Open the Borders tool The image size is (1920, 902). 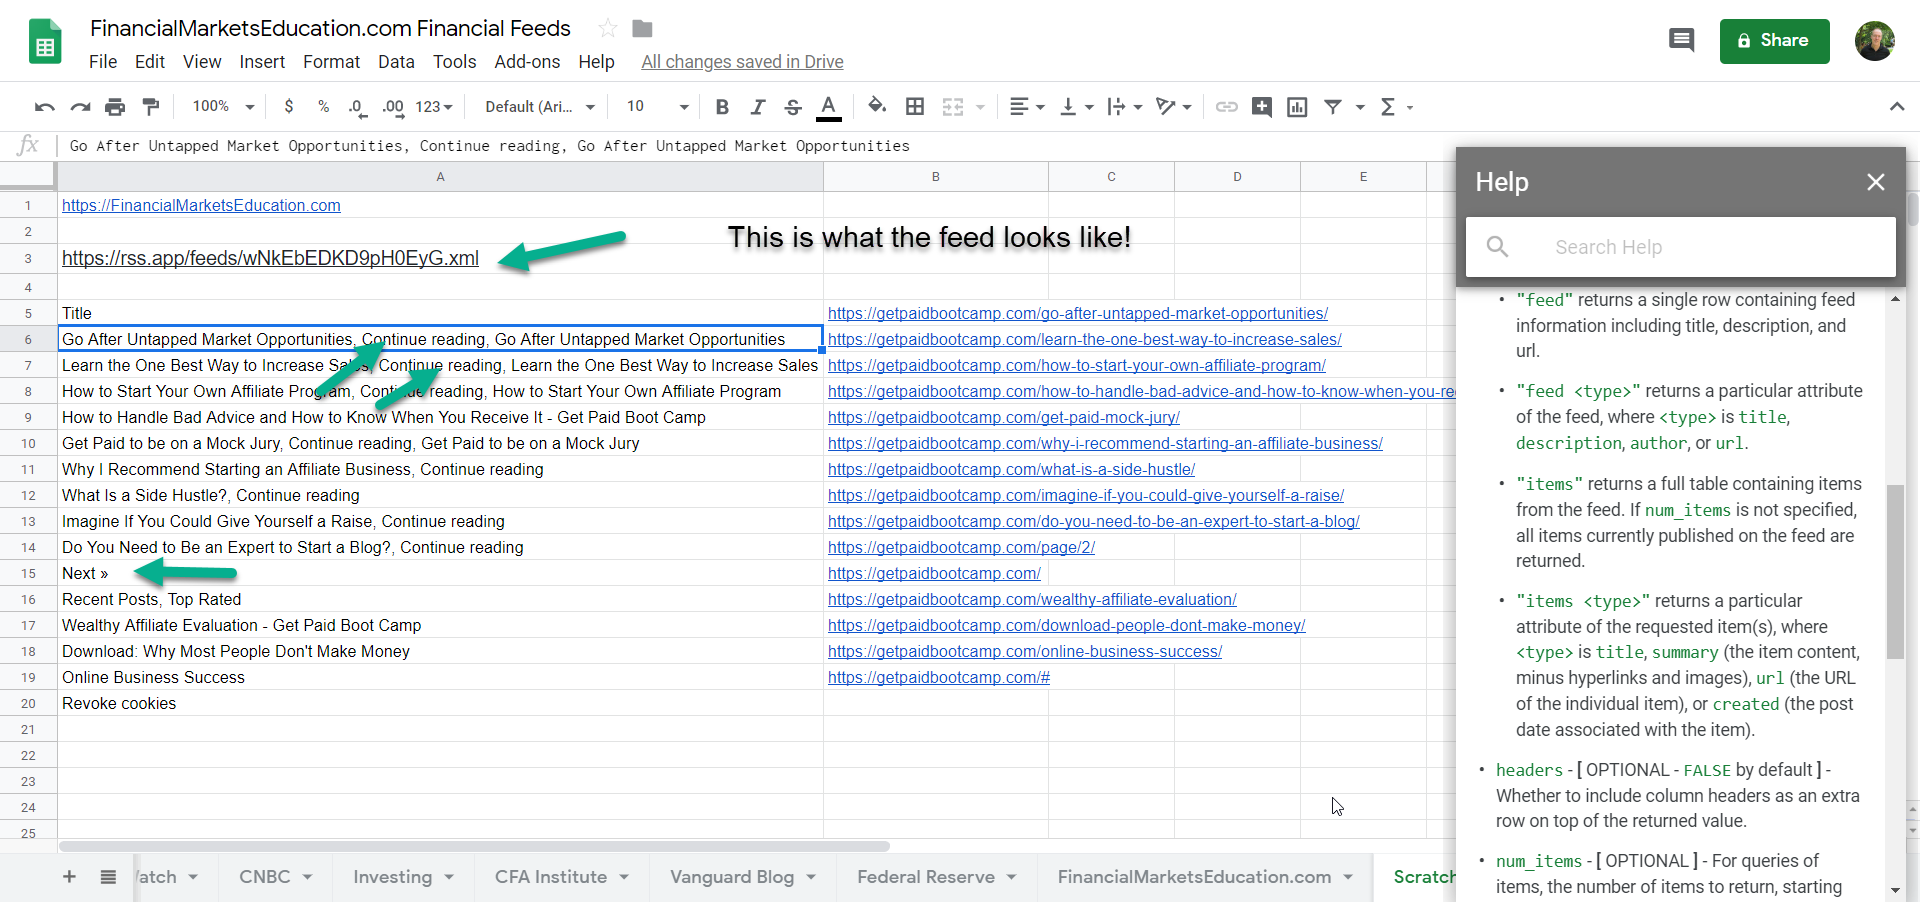[914, 107]
